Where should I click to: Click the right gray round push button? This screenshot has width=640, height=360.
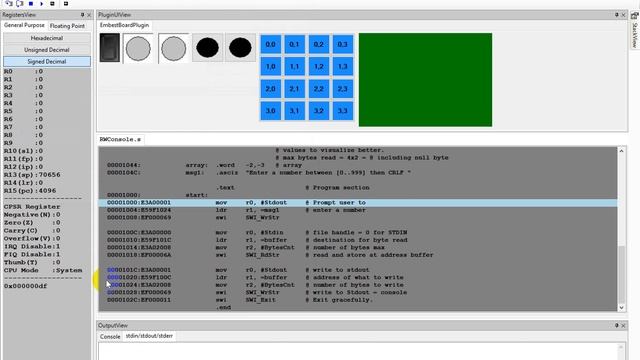tap(173, 48)
